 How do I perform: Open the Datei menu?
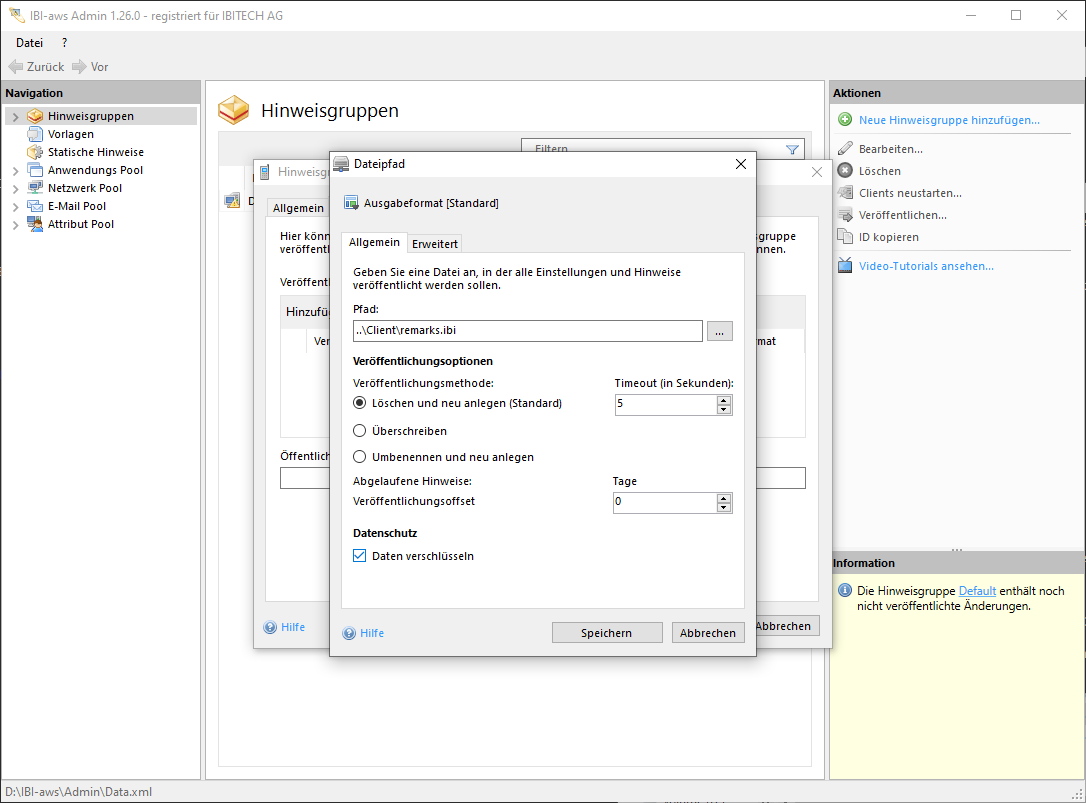tap(29, 42)
